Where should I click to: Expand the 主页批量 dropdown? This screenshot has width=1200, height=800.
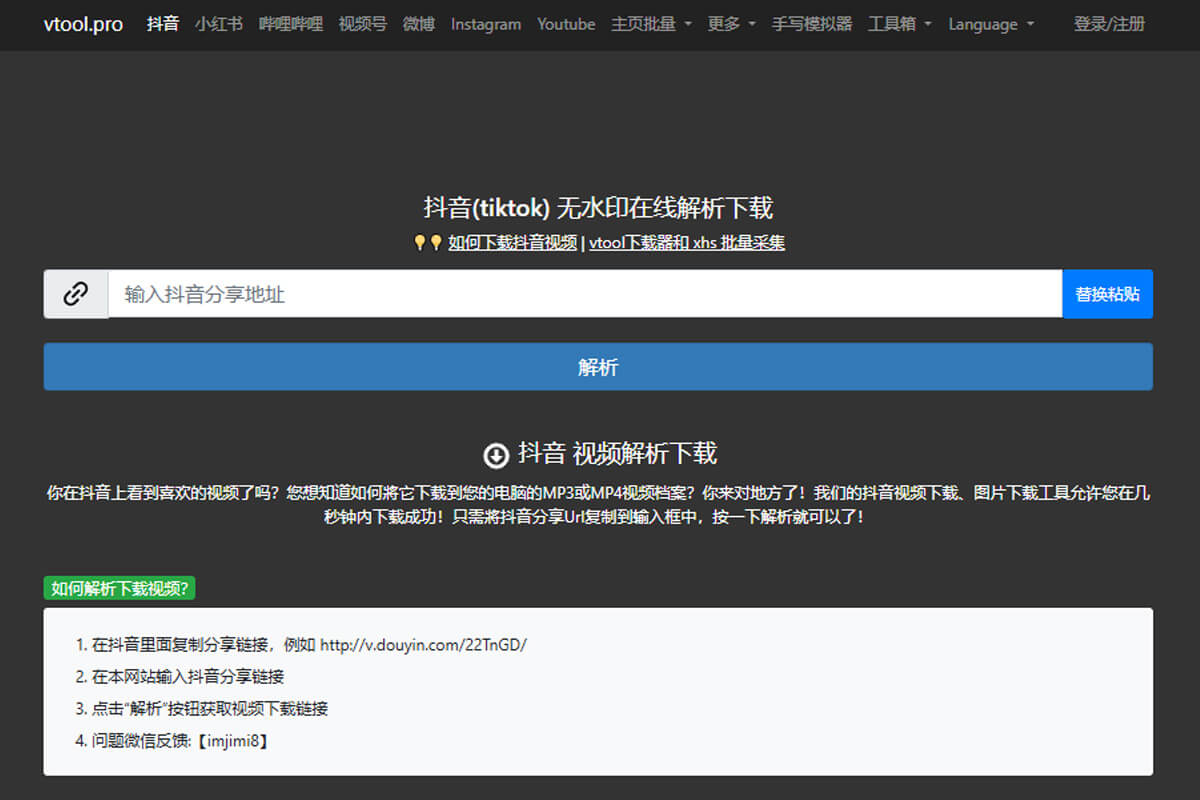(651, 24)
